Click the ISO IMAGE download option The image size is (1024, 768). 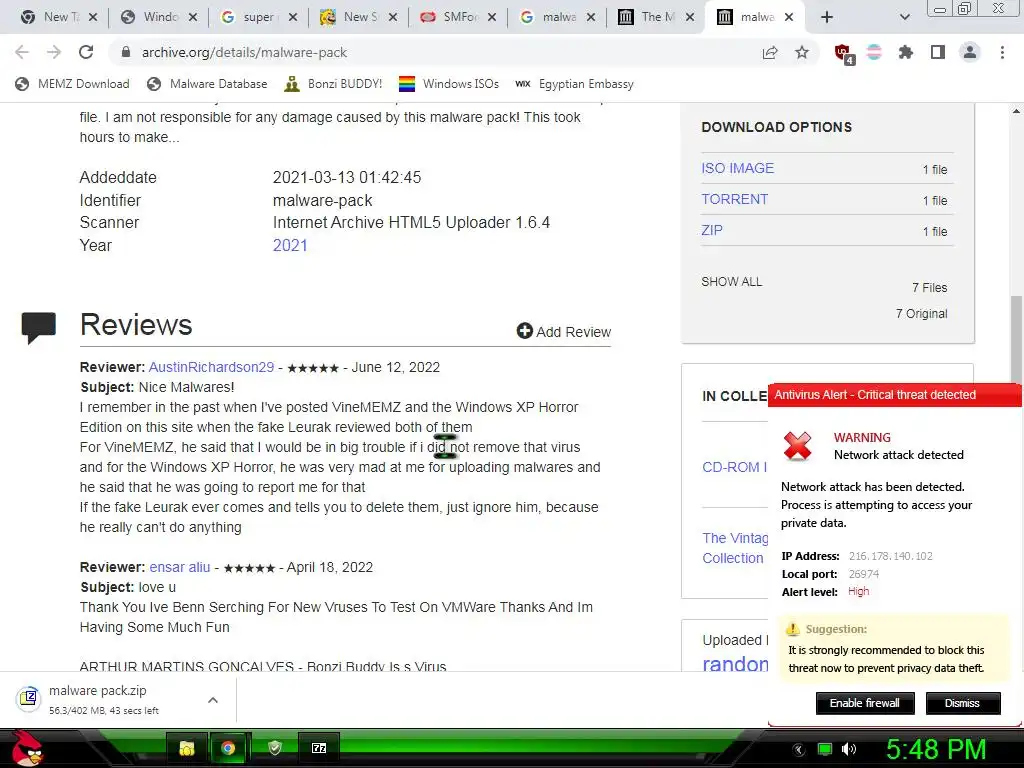click(737, 168)
